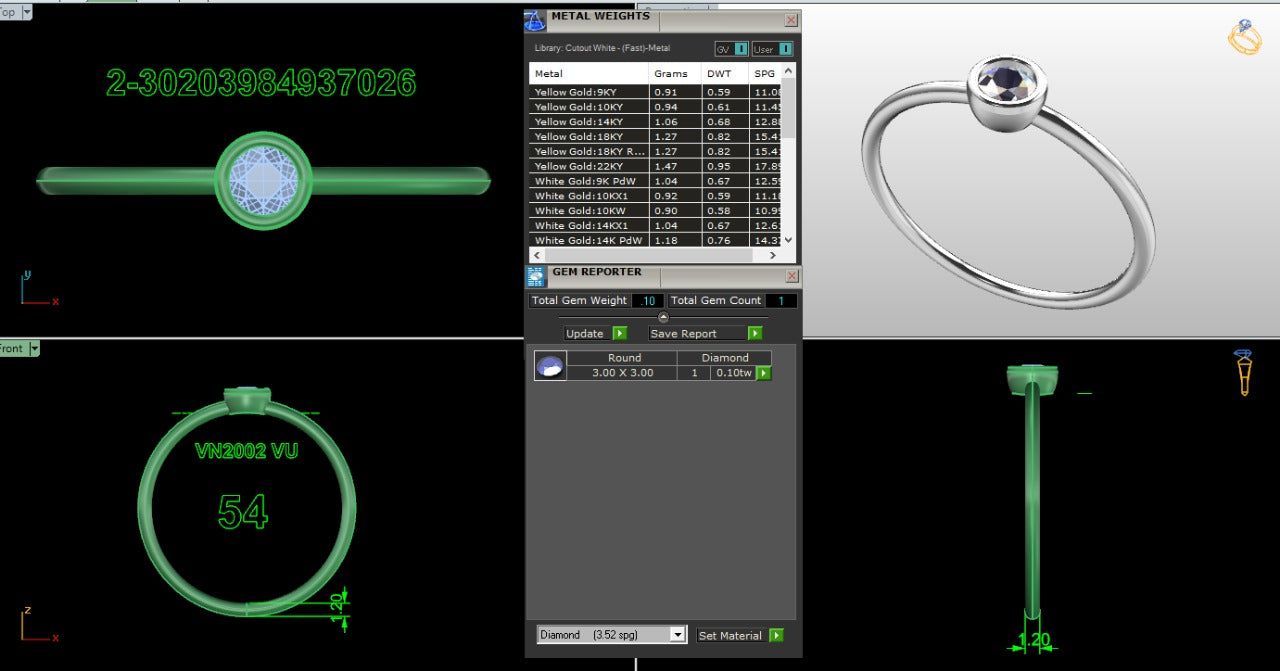Select the Yellow Gold:18KY row
This screenshot has height=671, width=1280.
(x=655, y=137)
